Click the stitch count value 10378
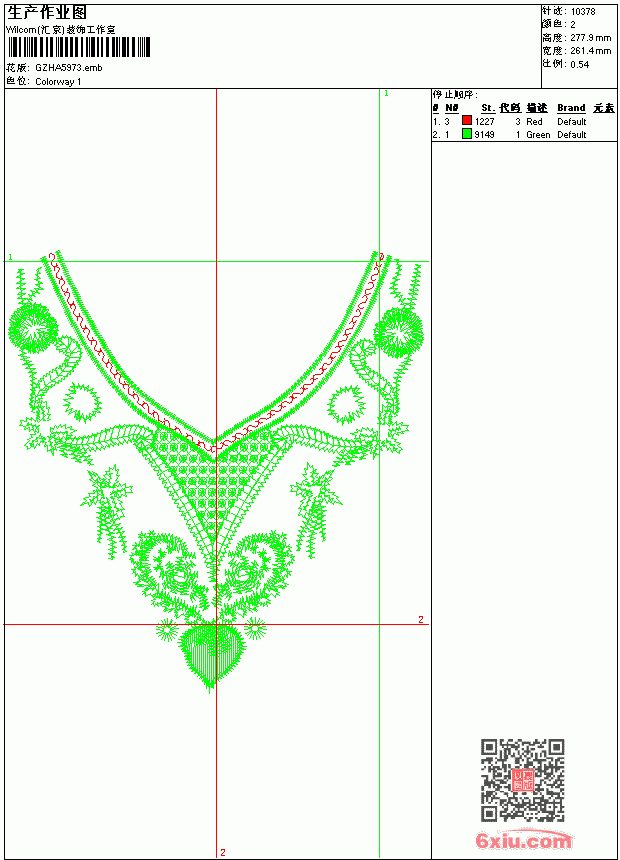Image resolution: width=620 pixels, height=860 pixels. pyautogui.click(x=583, y=12)
